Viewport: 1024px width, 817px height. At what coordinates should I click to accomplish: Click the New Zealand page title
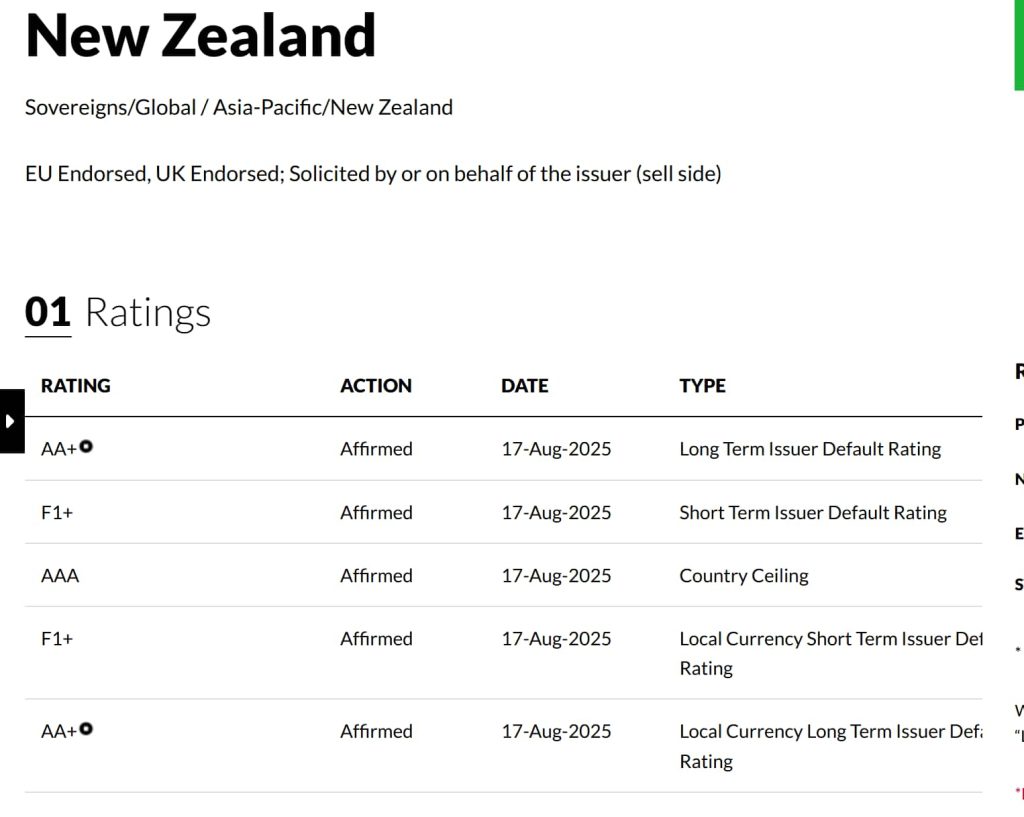[201, 36]
